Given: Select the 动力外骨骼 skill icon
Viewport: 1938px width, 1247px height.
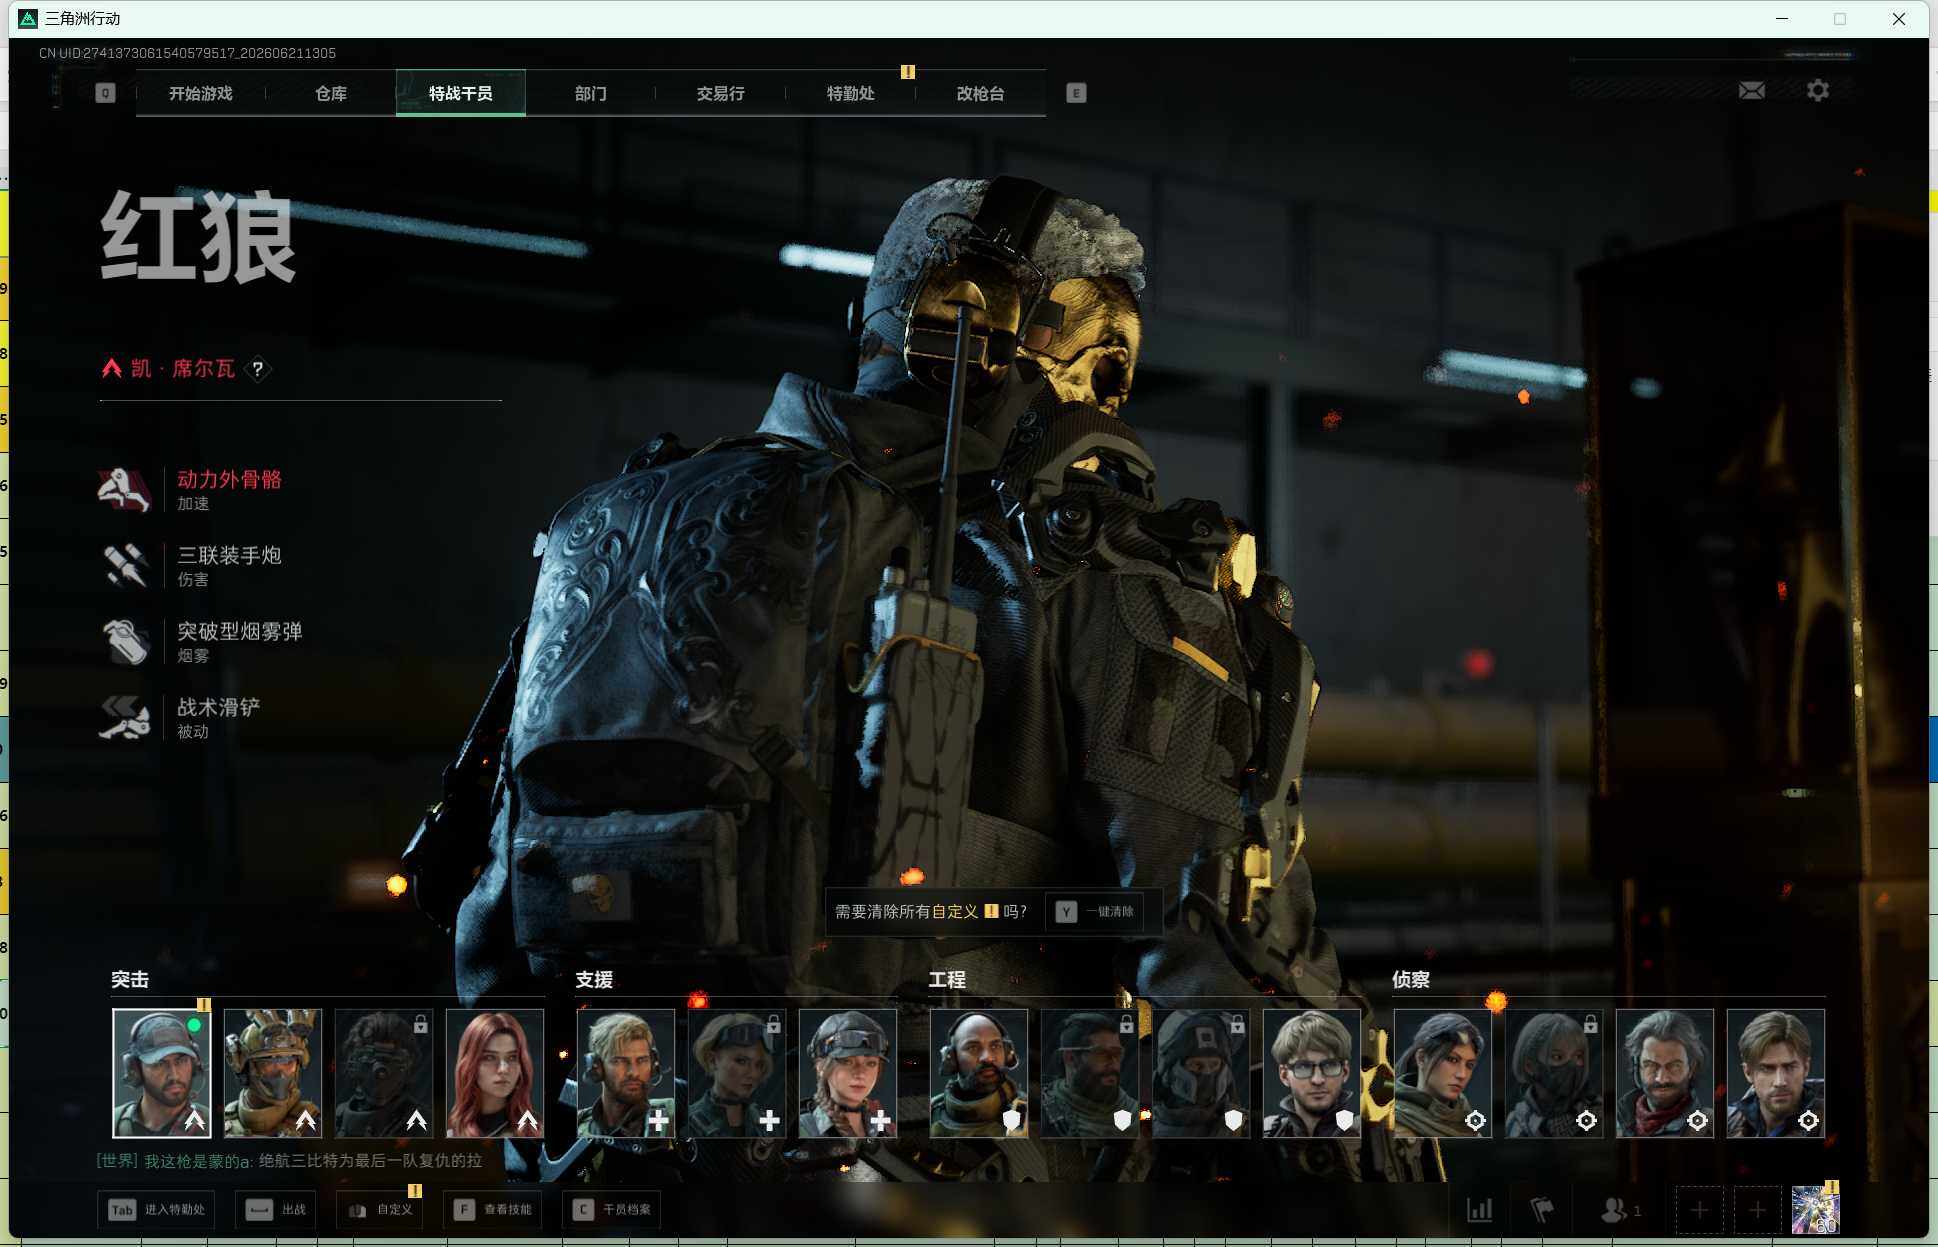Looking at the screenshot, I should [125, 489].
